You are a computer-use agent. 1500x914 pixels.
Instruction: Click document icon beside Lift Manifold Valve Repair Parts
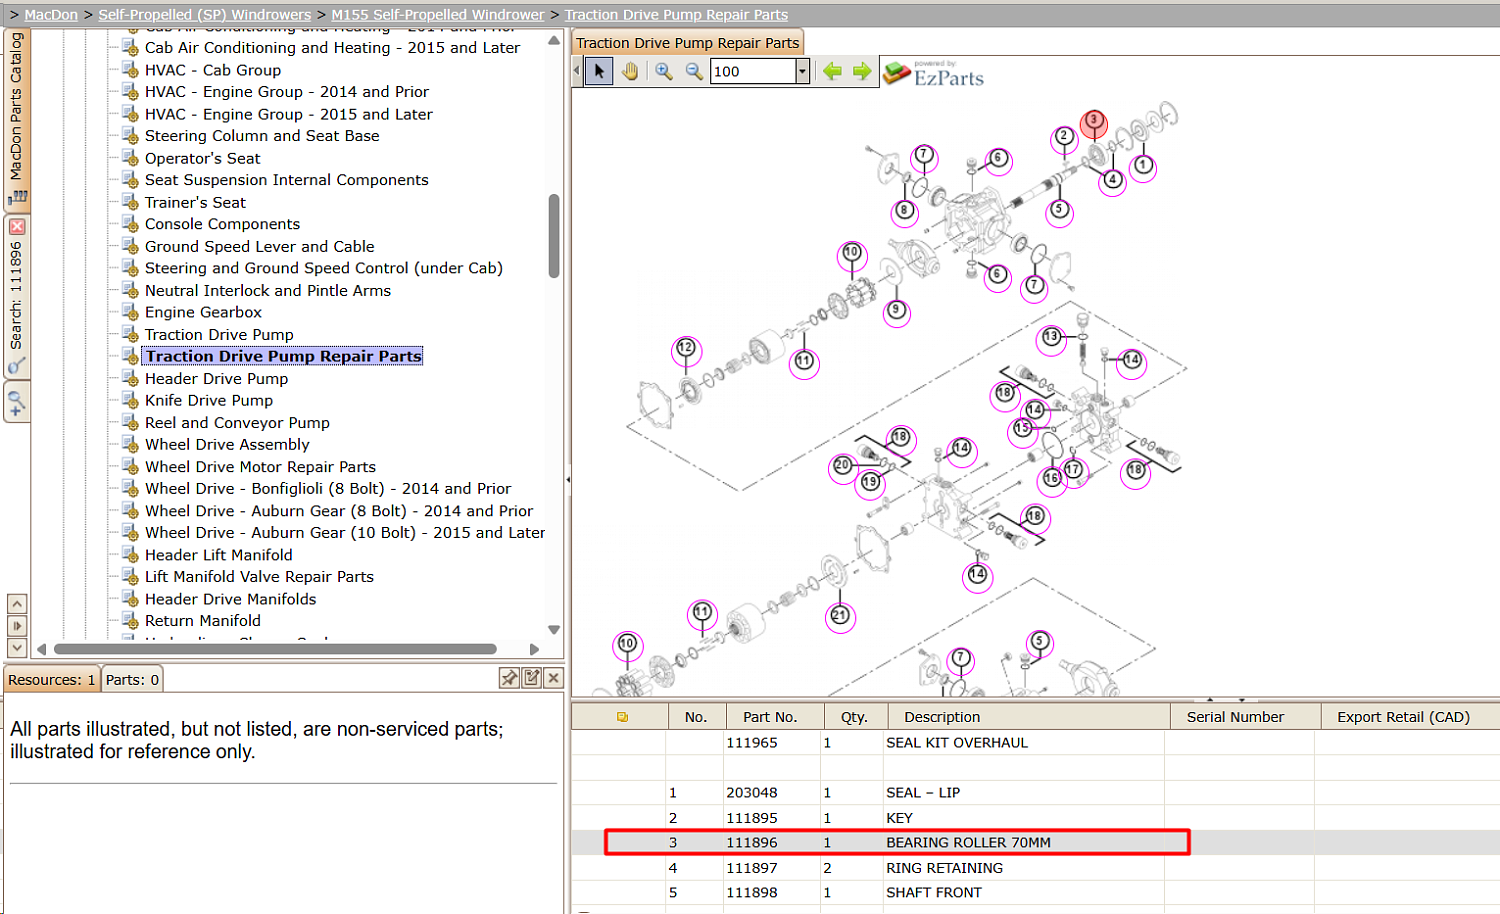[x=130, y=576]
